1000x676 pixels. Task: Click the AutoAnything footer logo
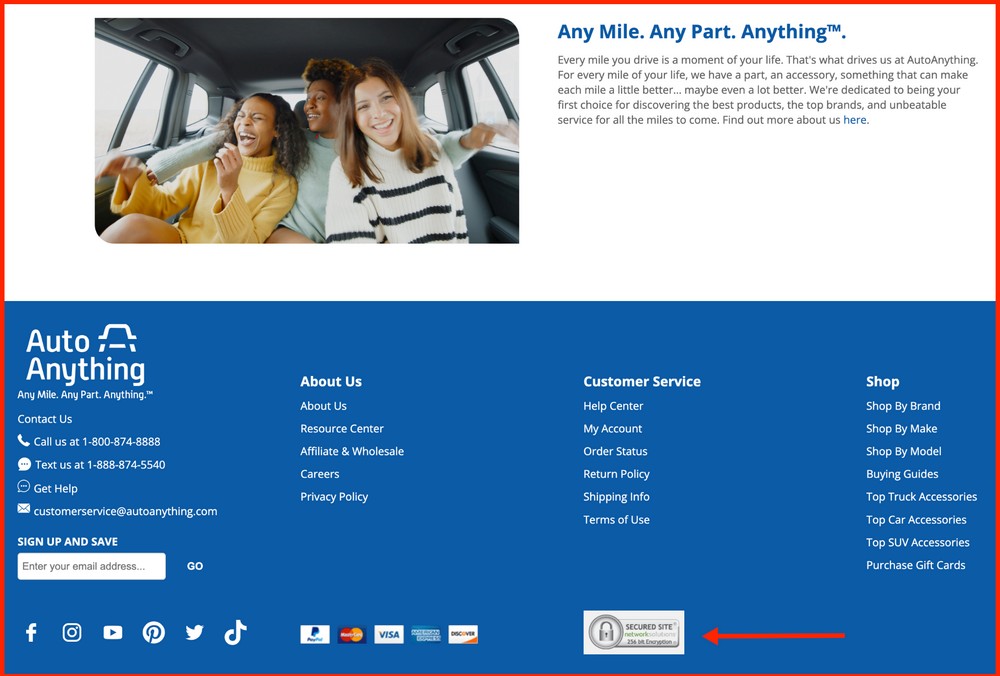pyautogui.click(x=84, y=357)
